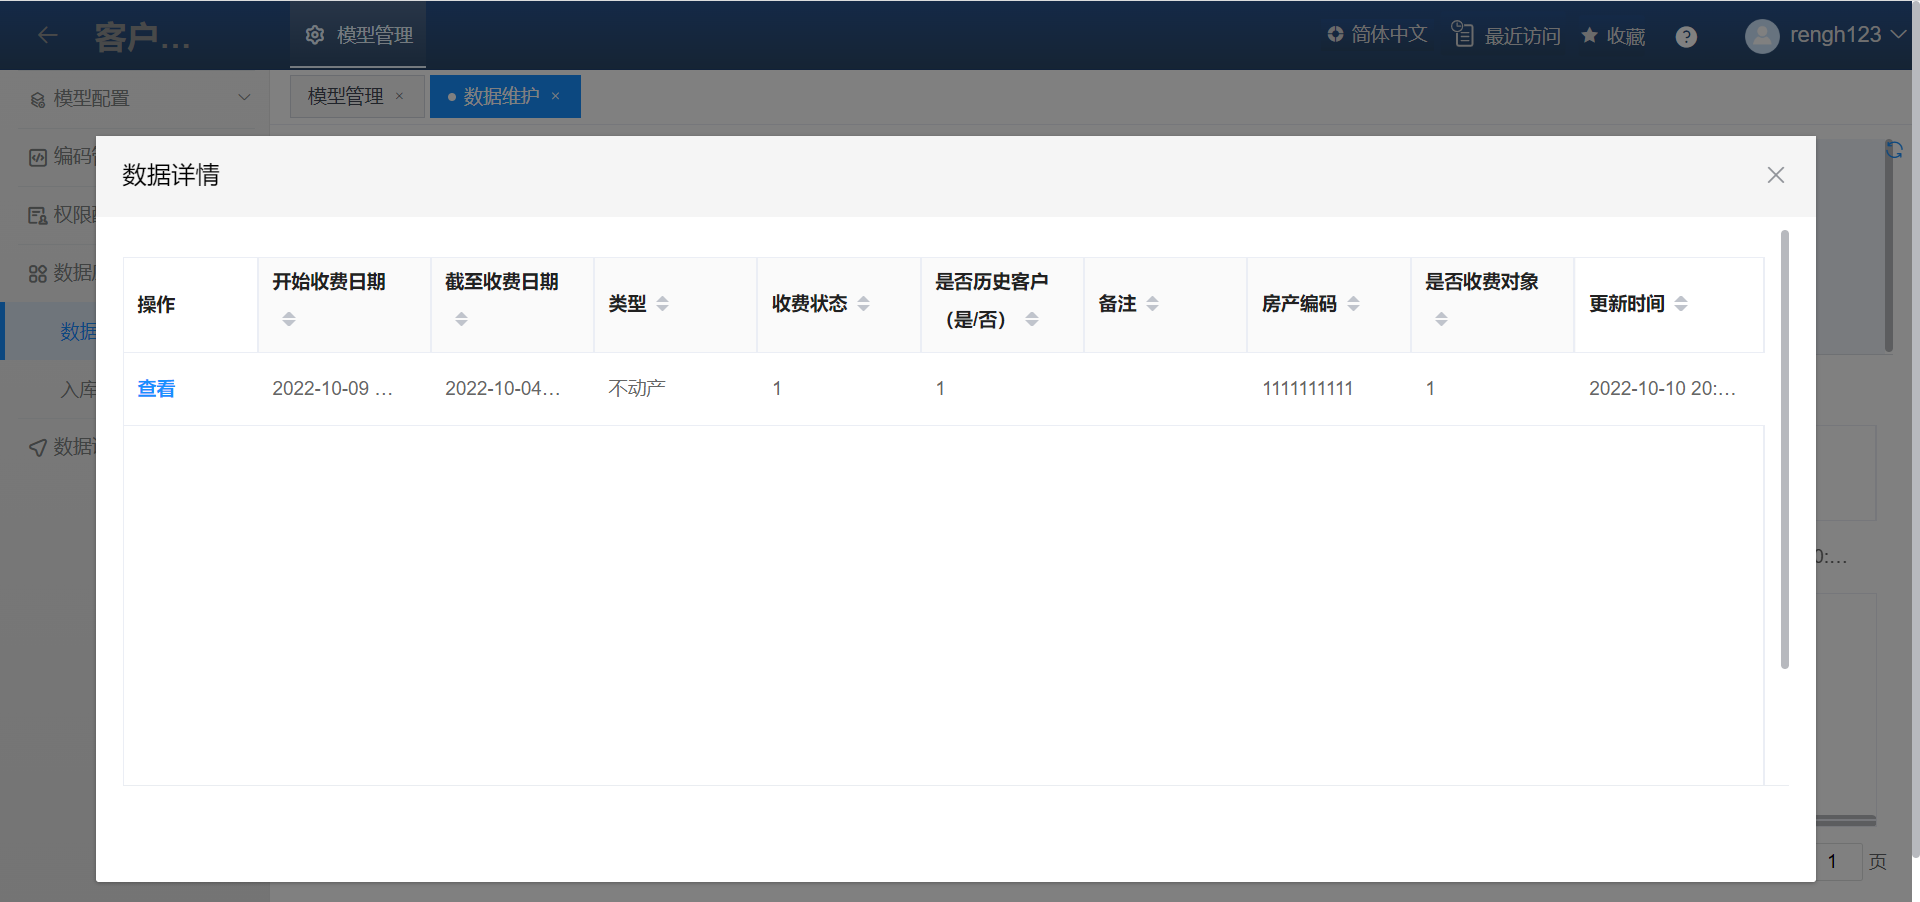This screenshot has height=902, width=1920.
Task: Open 最近访问 recent visits
Action: point(1506,35)
